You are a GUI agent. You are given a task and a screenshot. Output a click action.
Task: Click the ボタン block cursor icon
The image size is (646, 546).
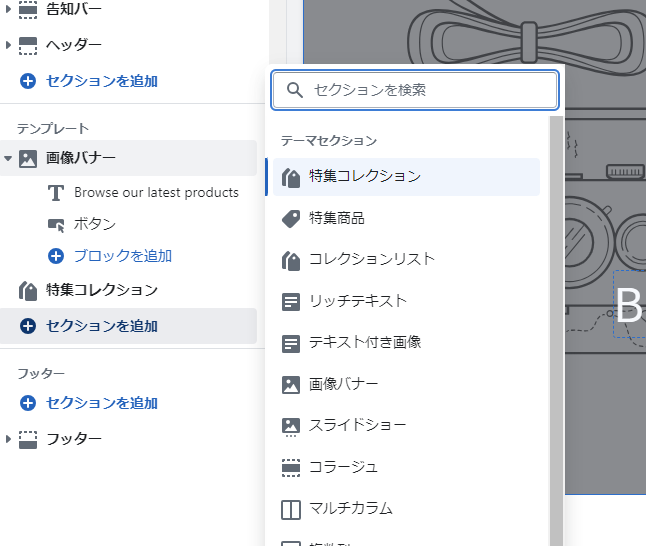point(56,225)
